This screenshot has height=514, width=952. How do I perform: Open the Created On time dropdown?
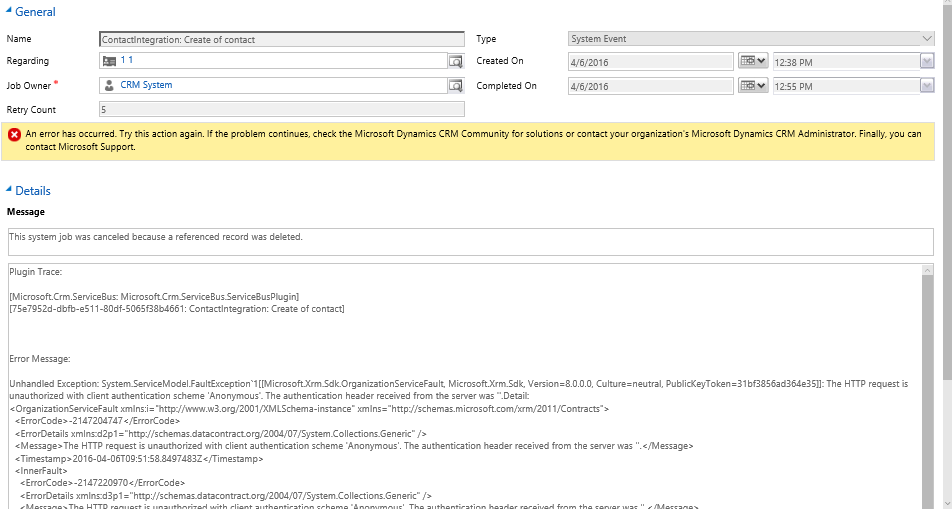coord(927,62)
